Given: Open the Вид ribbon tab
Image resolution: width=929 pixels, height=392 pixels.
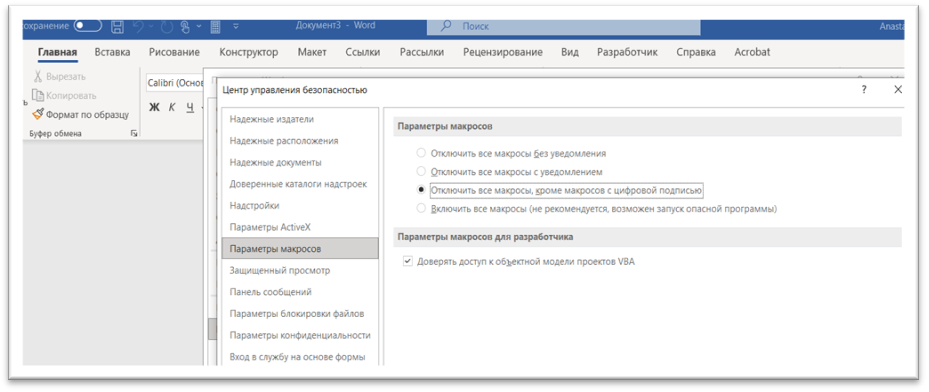Looking at the screenshot, I should point(570,52).
